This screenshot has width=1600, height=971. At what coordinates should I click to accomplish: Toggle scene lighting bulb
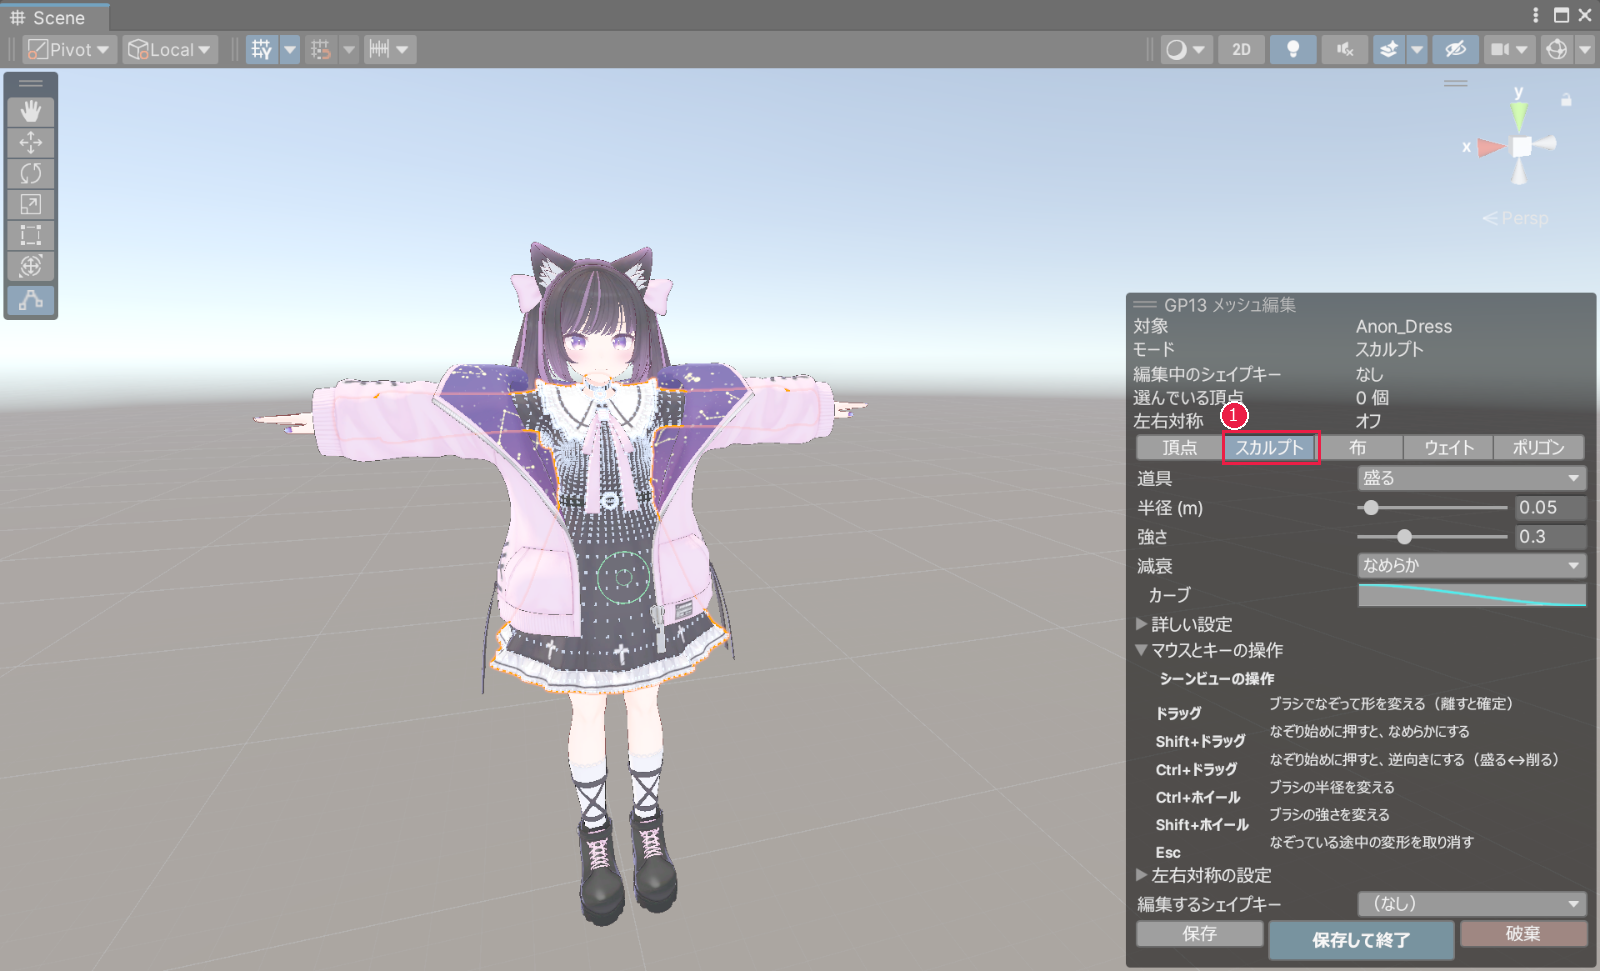pos(1293,49)
